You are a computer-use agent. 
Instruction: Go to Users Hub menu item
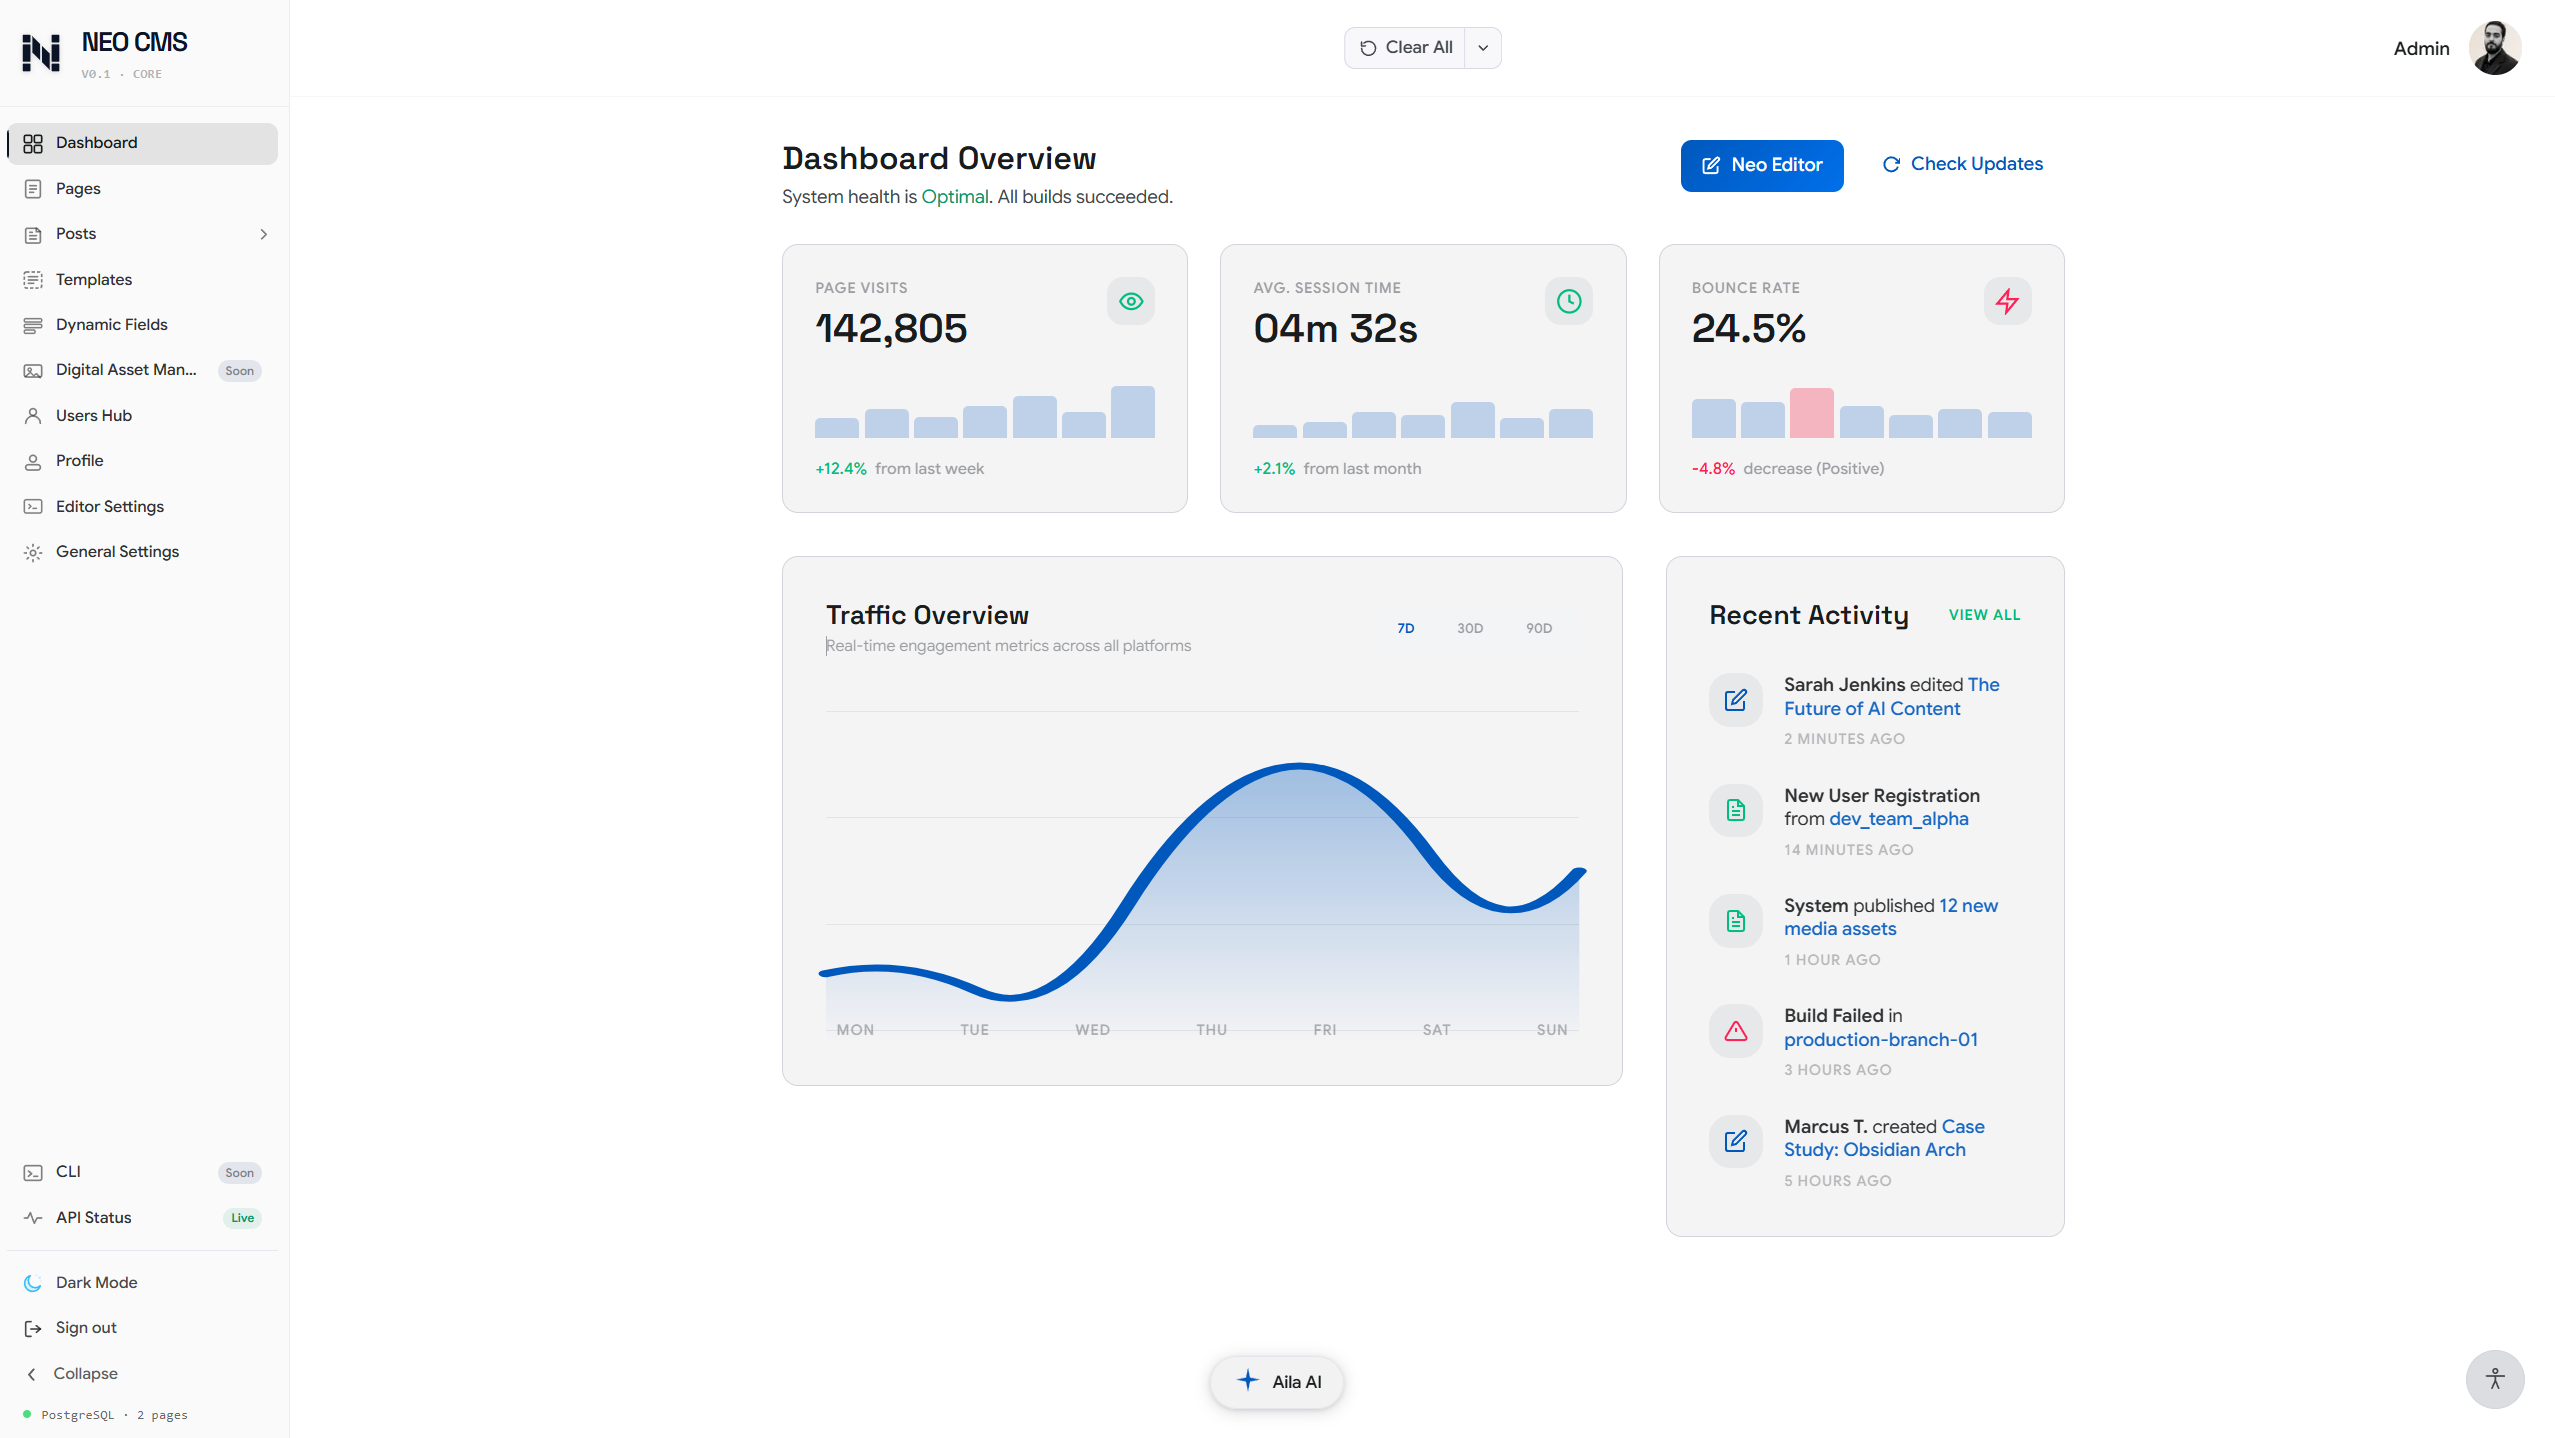point(94,415)
